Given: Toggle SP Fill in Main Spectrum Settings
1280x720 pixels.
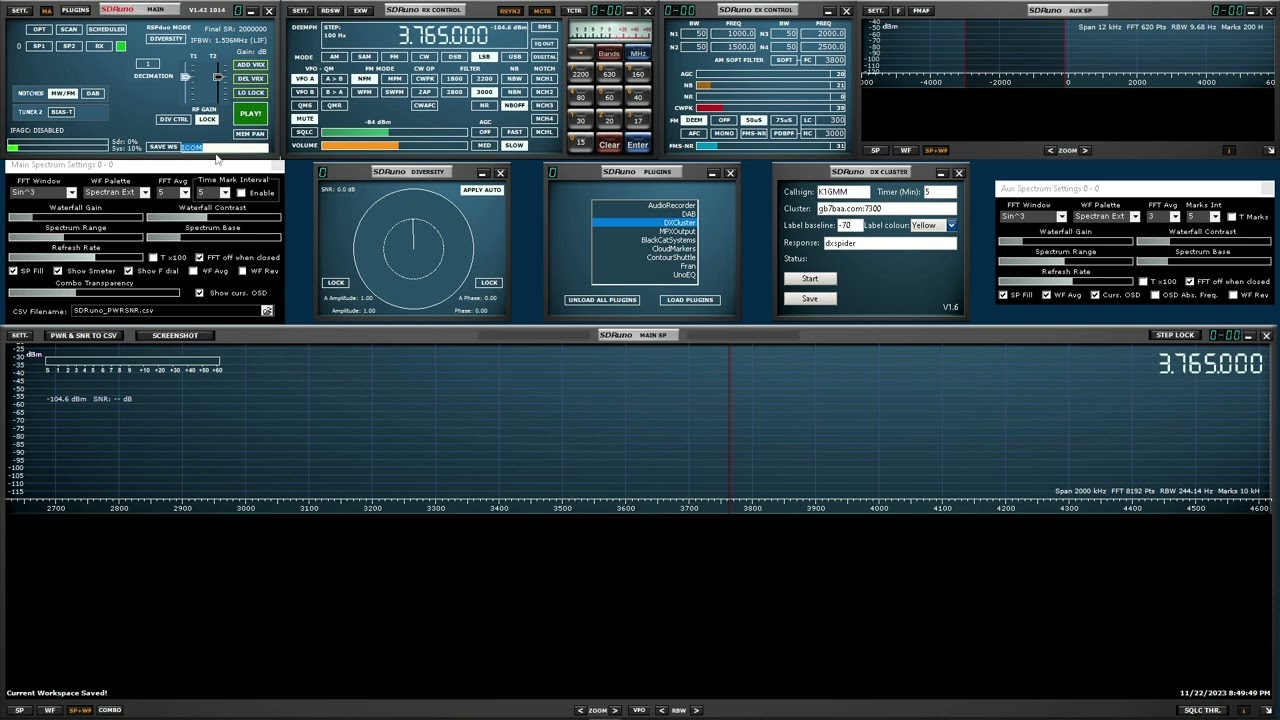Looking at the screenshot, I should click(13, 271).
